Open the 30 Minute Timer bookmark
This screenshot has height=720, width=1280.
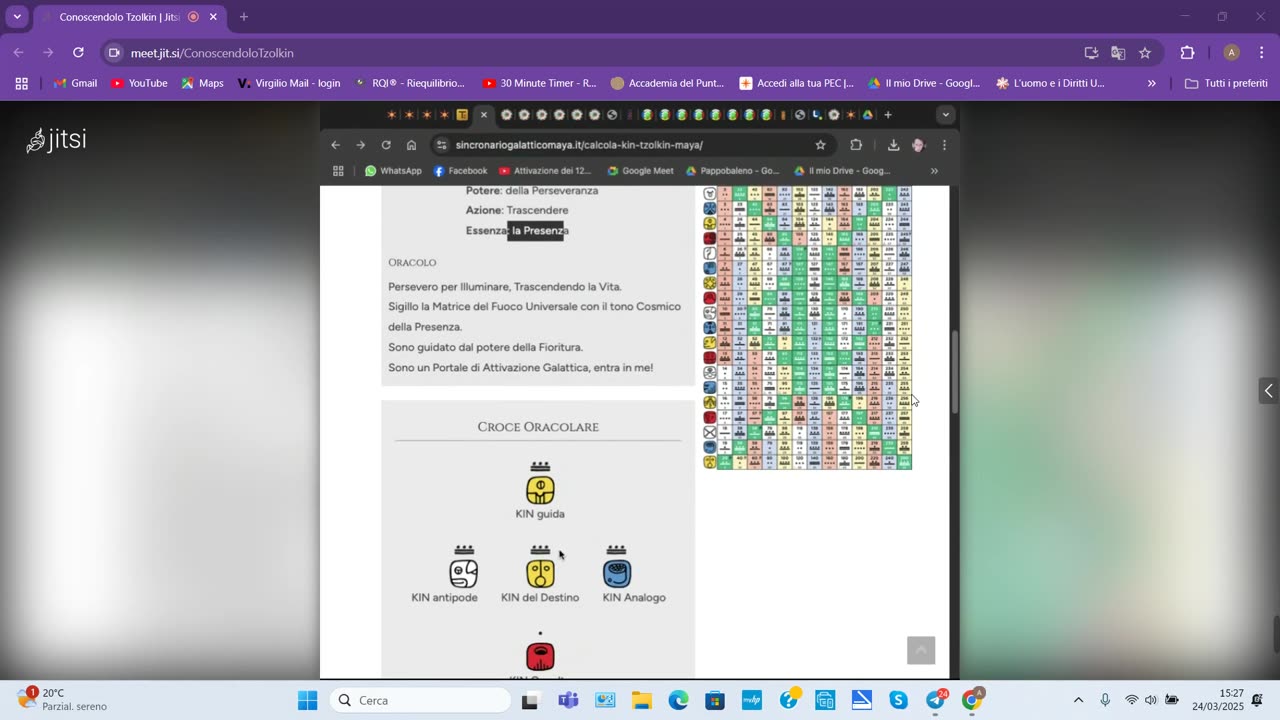pyautogui.click(x=539, y=83)
